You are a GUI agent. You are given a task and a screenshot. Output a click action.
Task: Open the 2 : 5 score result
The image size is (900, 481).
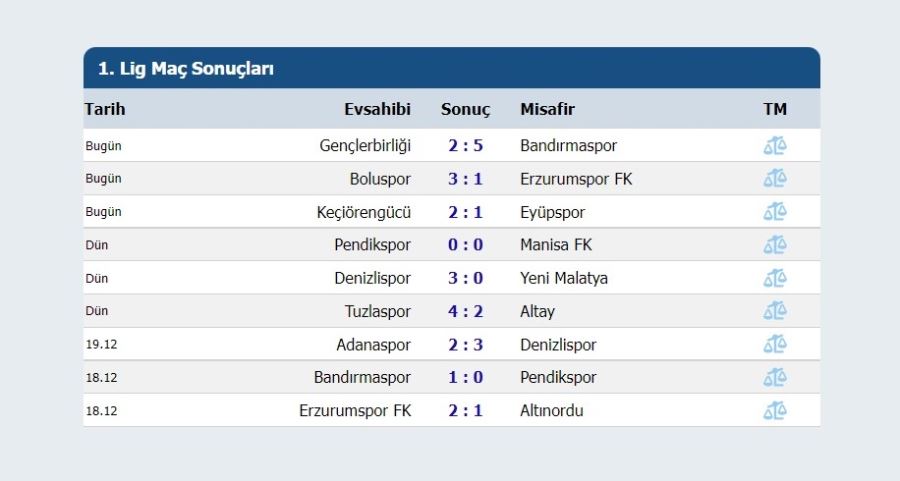(465, 146)
